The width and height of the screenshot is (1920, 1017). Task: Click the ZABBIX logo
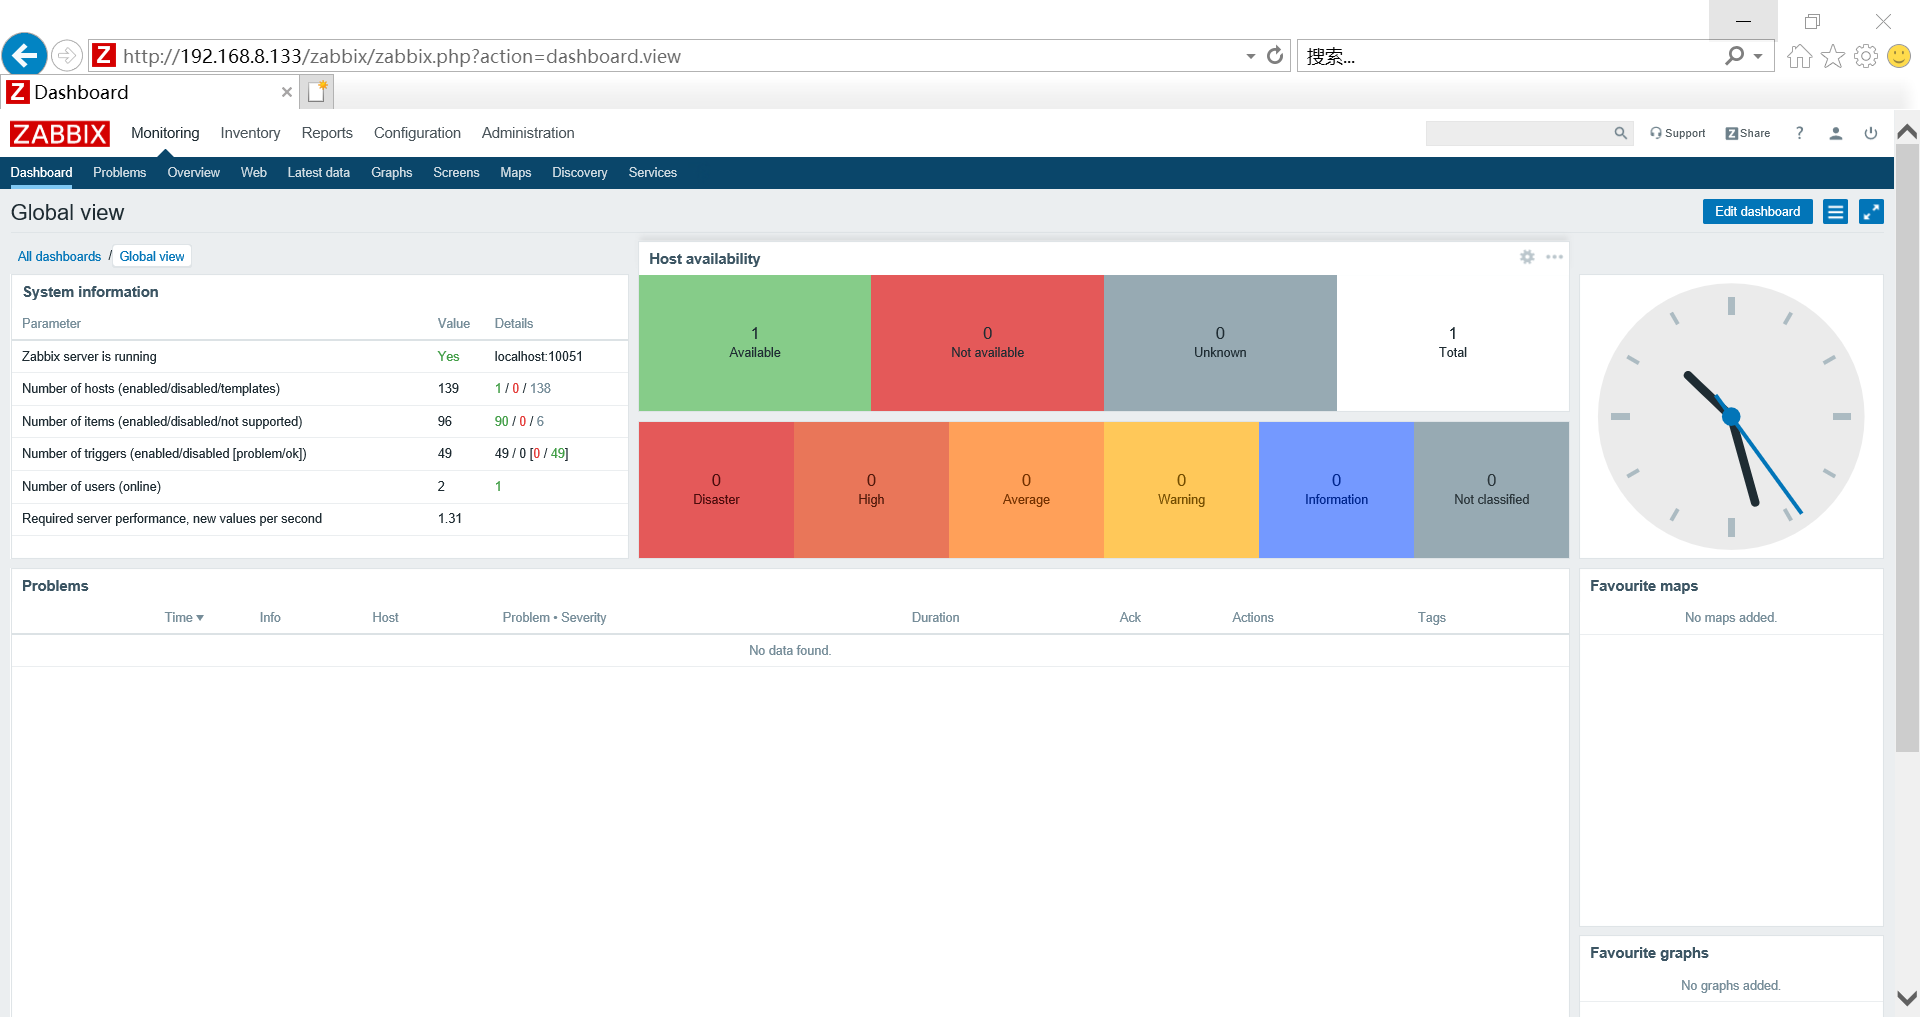coord(60,134)
